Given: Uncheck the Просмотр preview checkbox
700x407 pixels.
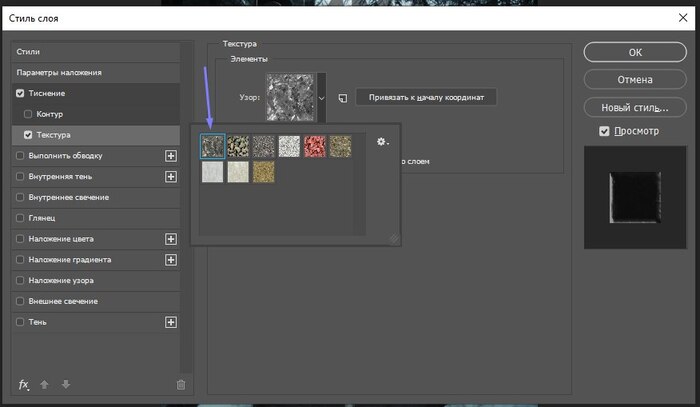Looking at the screenshot, I should 604,131.
